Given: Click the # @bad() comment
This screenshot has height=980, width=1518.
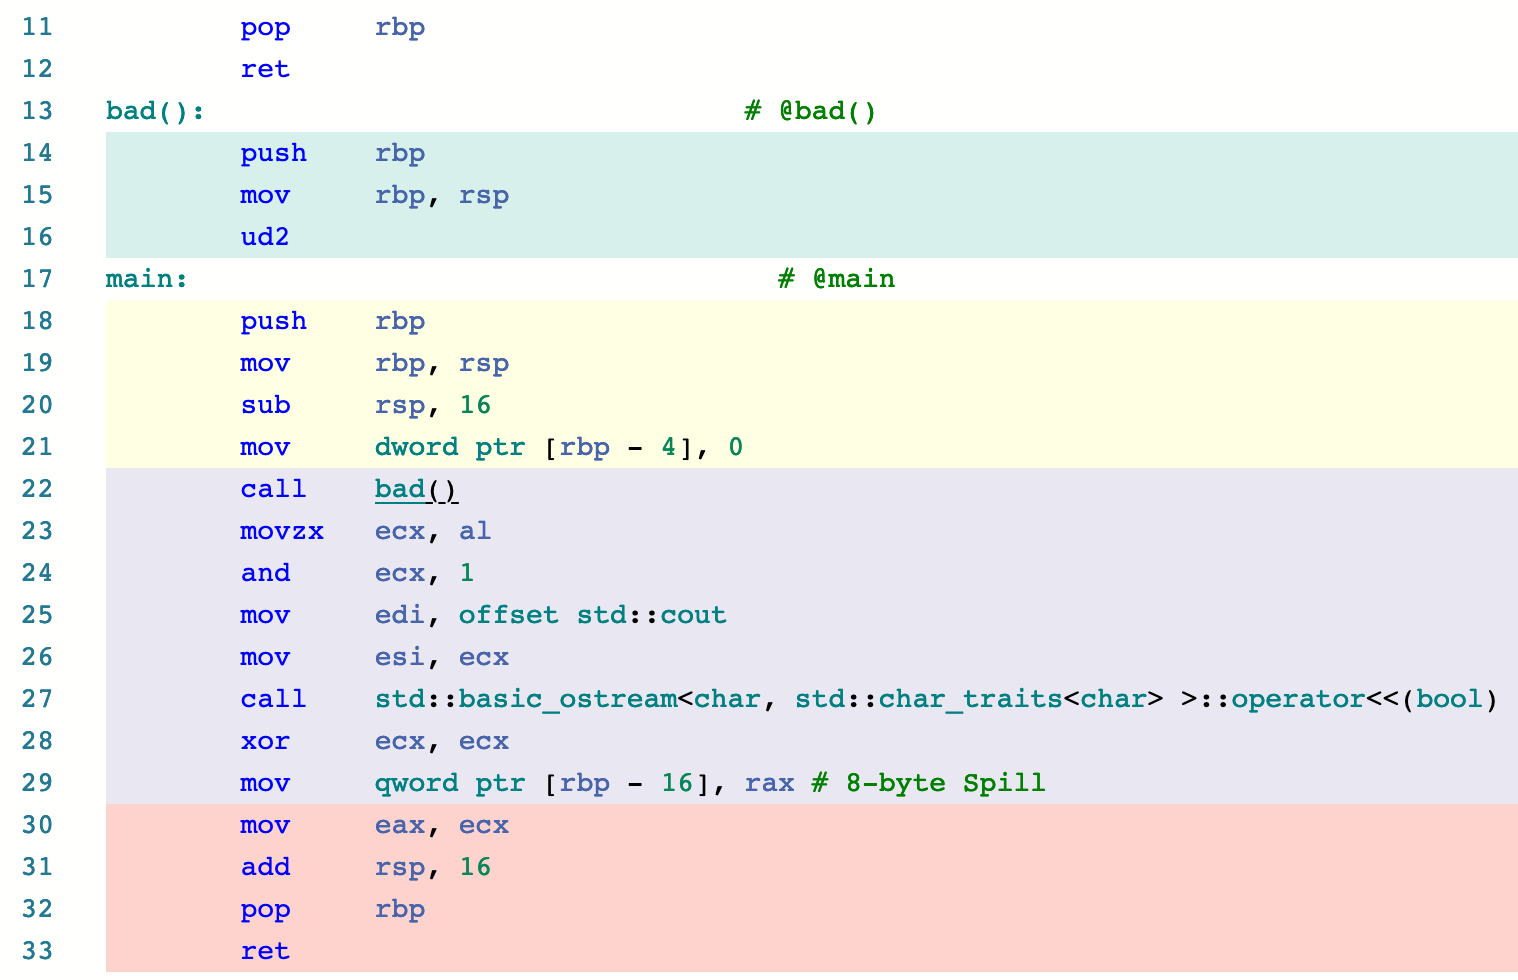Looking at the screenshot, I should coord(810,111).
